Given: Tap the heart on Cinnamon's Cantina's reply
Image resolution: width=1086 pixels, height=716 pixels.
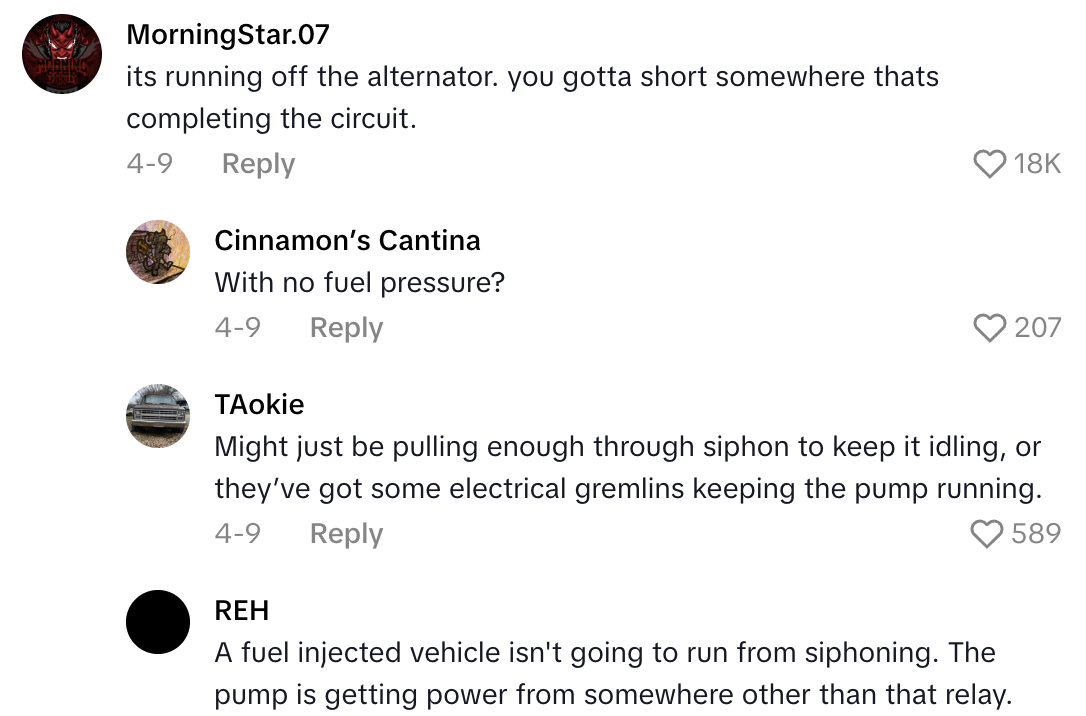Looking at the screenshot, I should pos(989,328).
